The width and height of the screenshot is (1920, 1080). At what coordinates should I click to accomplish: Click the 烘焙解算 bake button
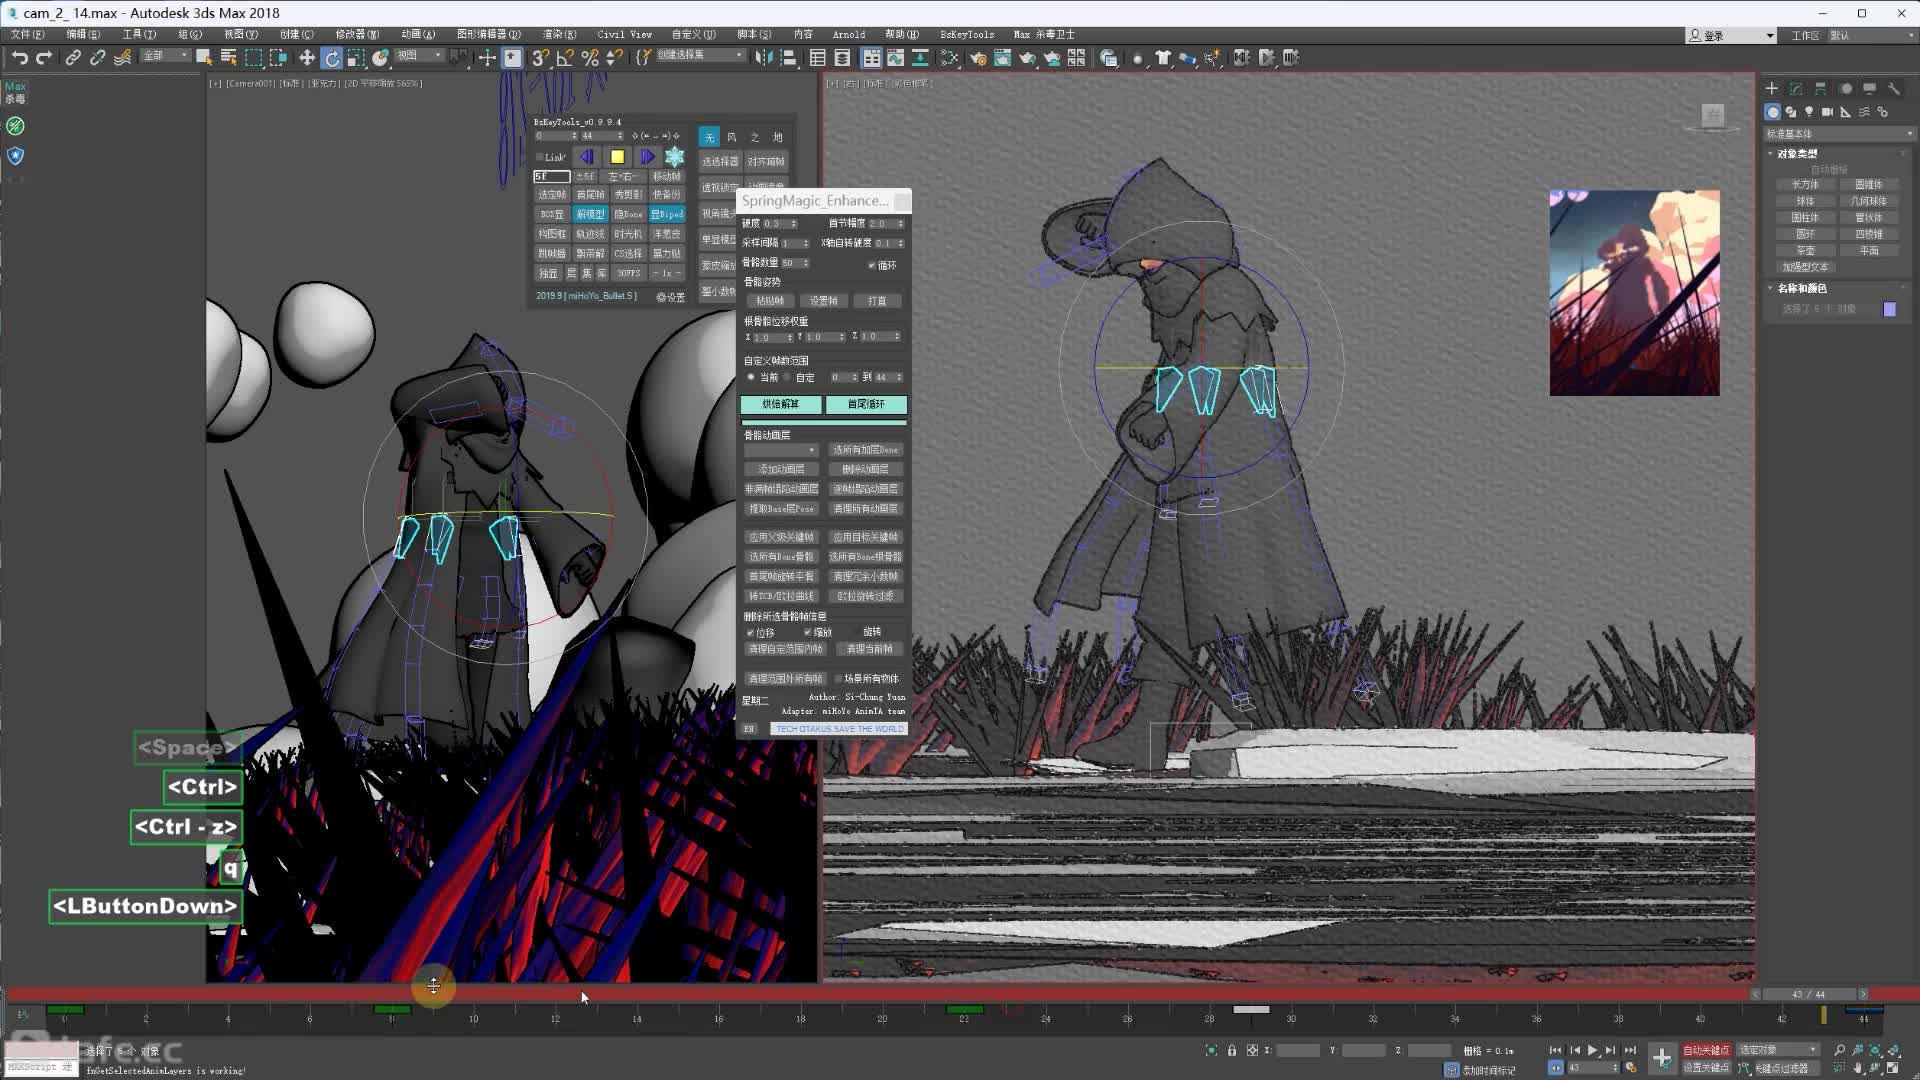tap(781, 404)
